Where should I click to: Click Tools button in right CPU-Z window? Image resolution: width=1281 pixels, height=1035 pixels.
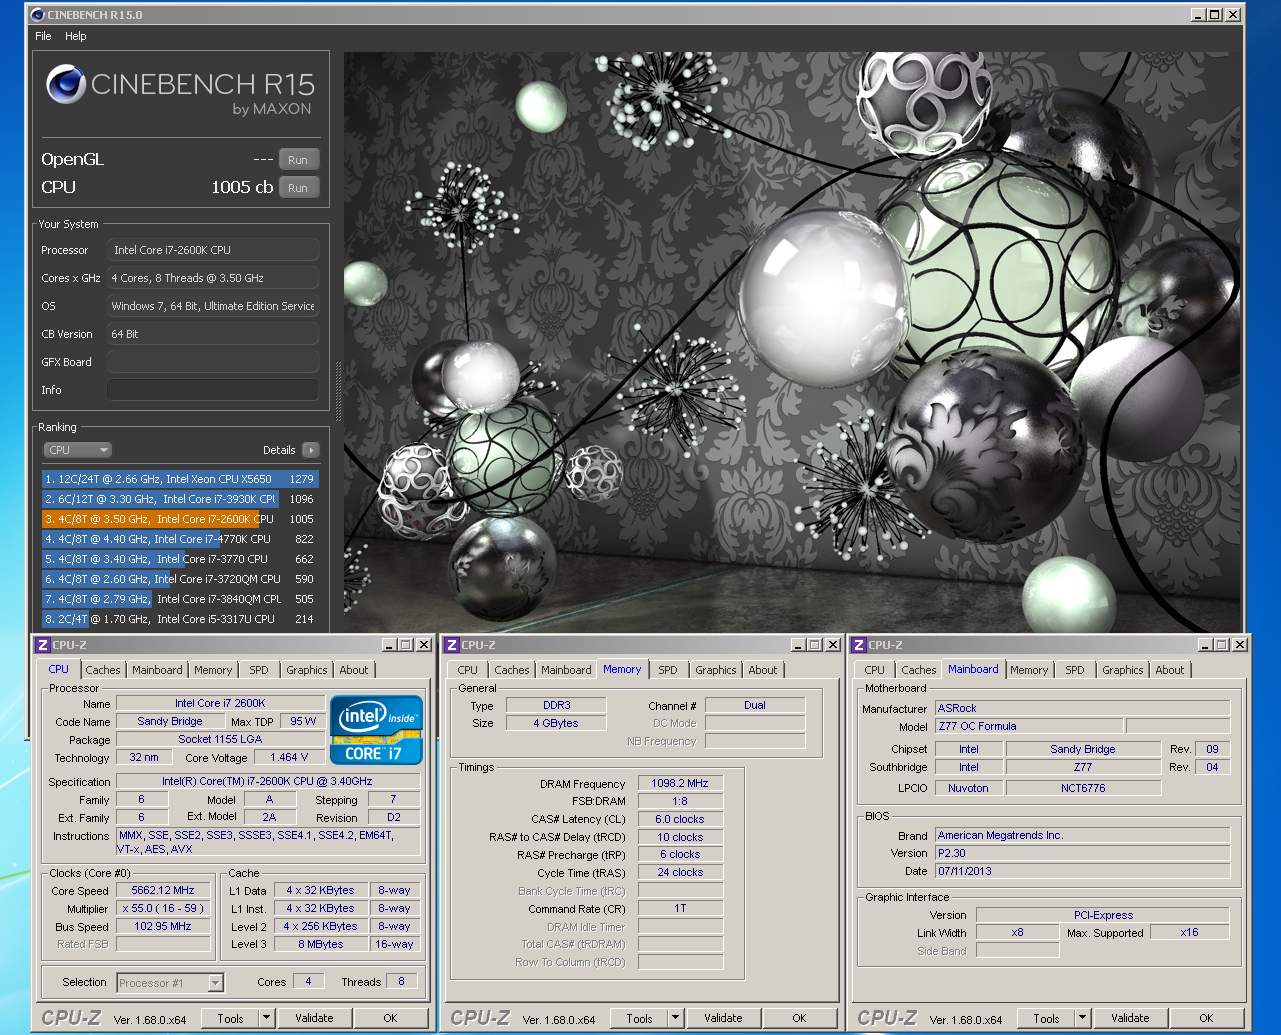1046,1019
